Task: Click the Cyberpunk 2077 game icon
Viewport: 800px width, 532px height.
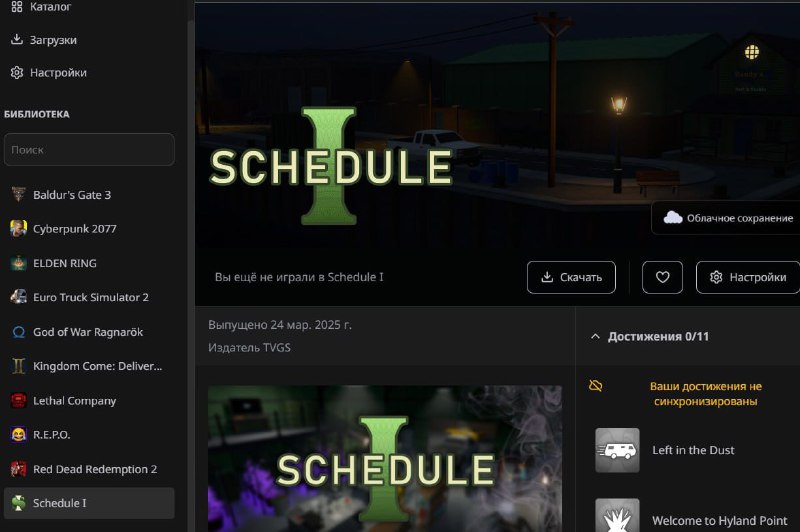Action: [x=18, y=229]
